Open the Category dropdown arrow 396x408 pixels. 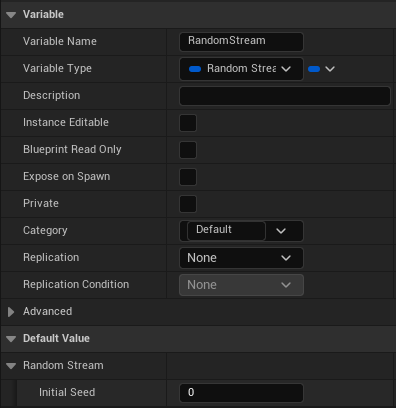pos(281,231)
